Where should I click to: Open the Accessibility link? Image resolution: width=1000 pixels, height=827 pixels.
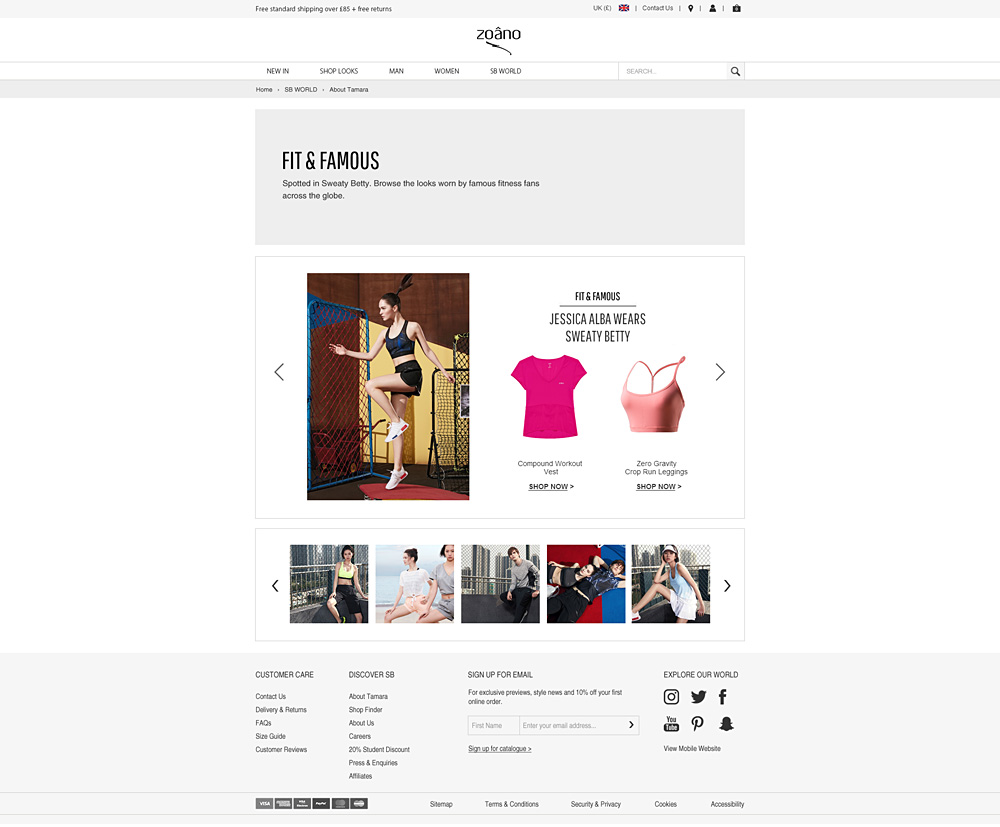point(727,804)
